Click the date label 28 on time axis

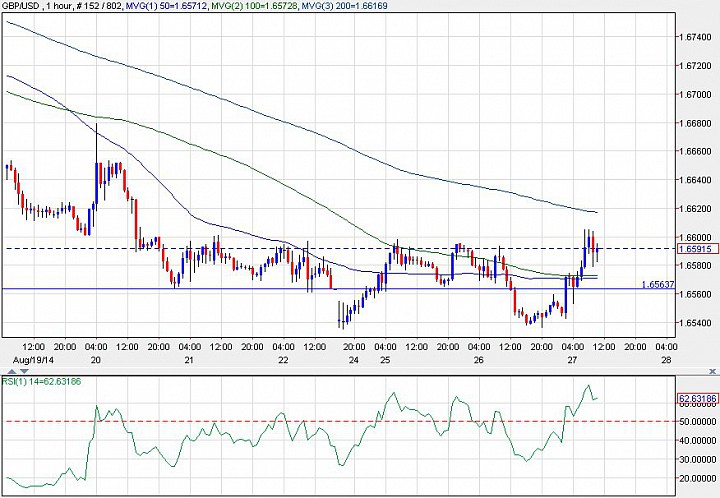tap(667, 360)
